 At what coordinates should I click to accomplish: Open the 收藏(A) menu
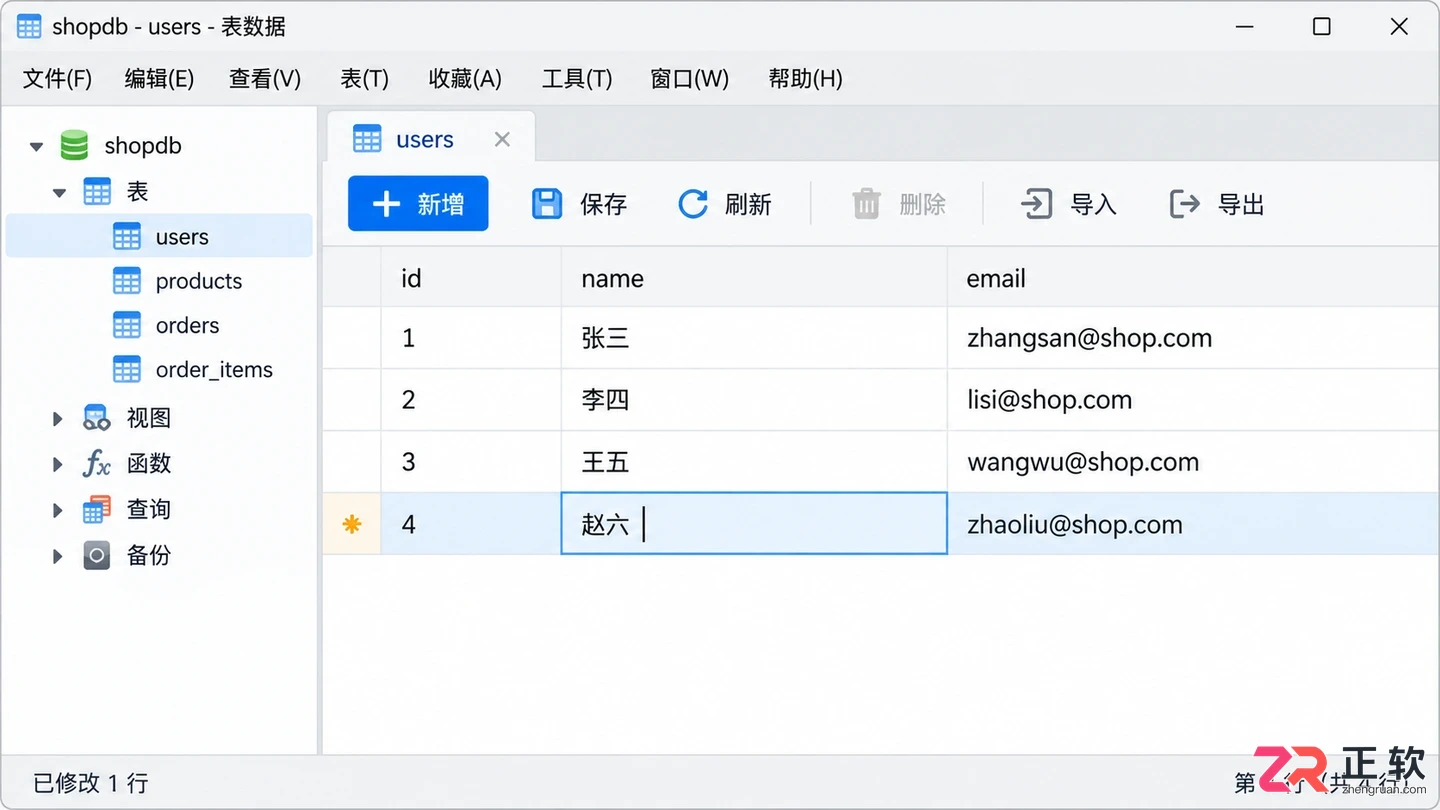pos(465,78)
